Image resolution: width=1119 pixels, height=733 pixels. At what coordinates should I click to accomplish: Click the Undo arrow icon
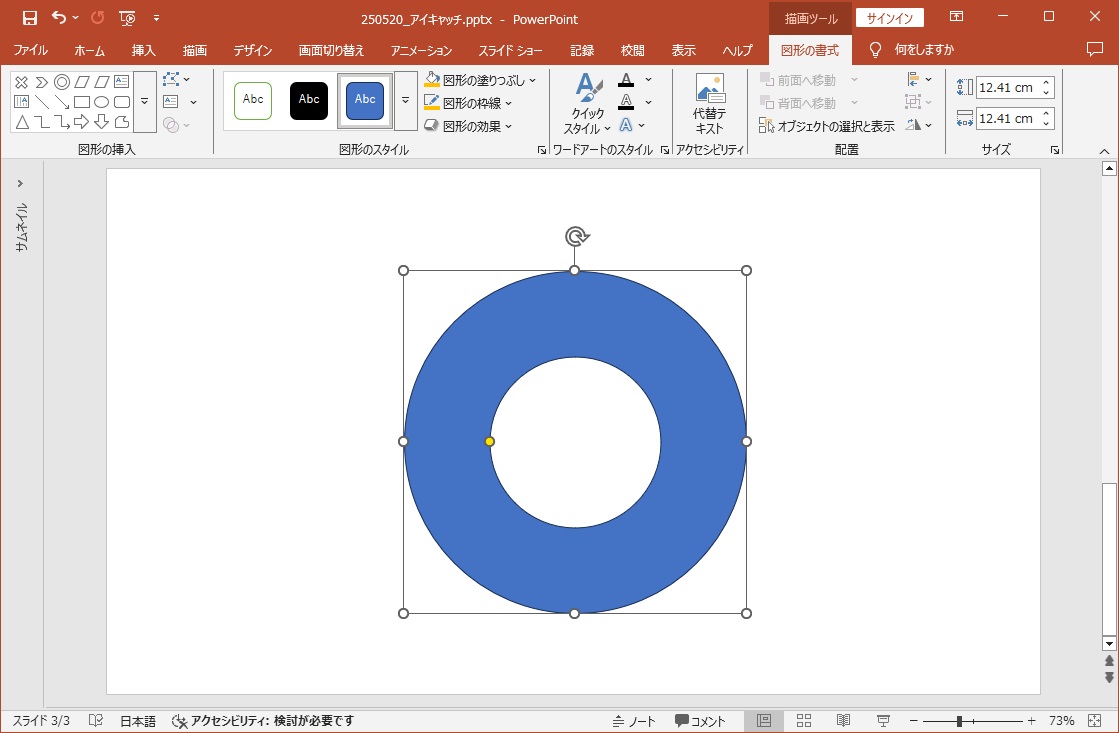59,18
